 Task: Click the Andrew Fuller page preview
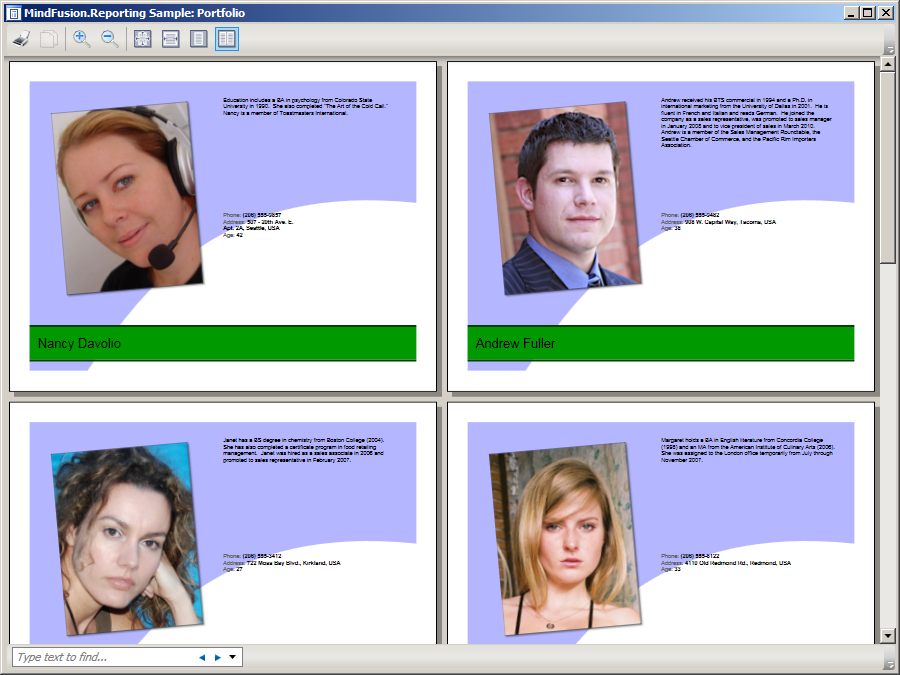pos(660,226)
